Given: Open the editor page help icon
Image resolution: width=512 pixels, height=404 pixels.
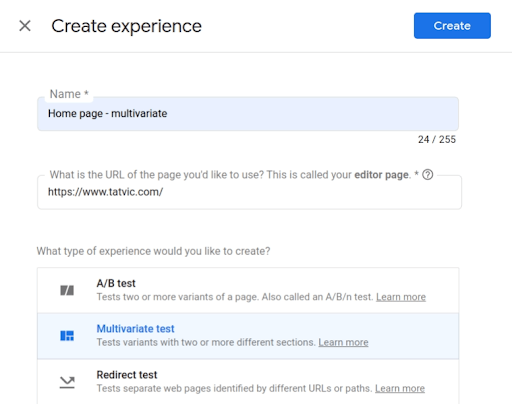Looking at the screenshot, I should click(427, 174).
